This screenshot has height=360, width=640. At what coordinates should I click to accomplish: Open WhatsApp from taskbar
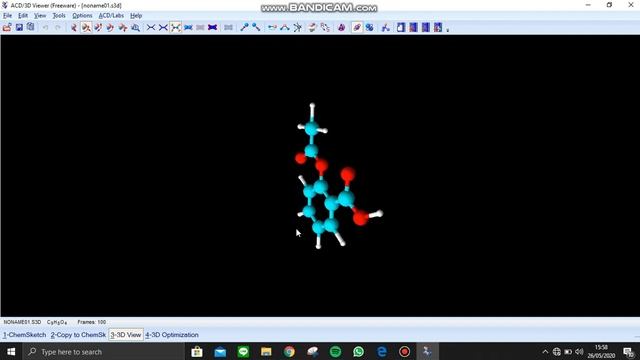[358, 351]
